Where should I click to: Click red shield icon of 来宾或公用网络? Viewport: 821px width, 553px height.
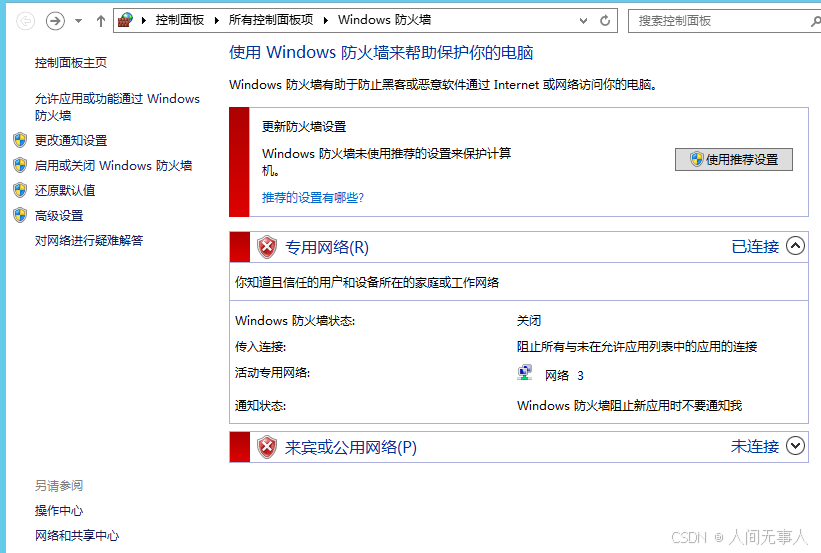click(x=267, y=447)
